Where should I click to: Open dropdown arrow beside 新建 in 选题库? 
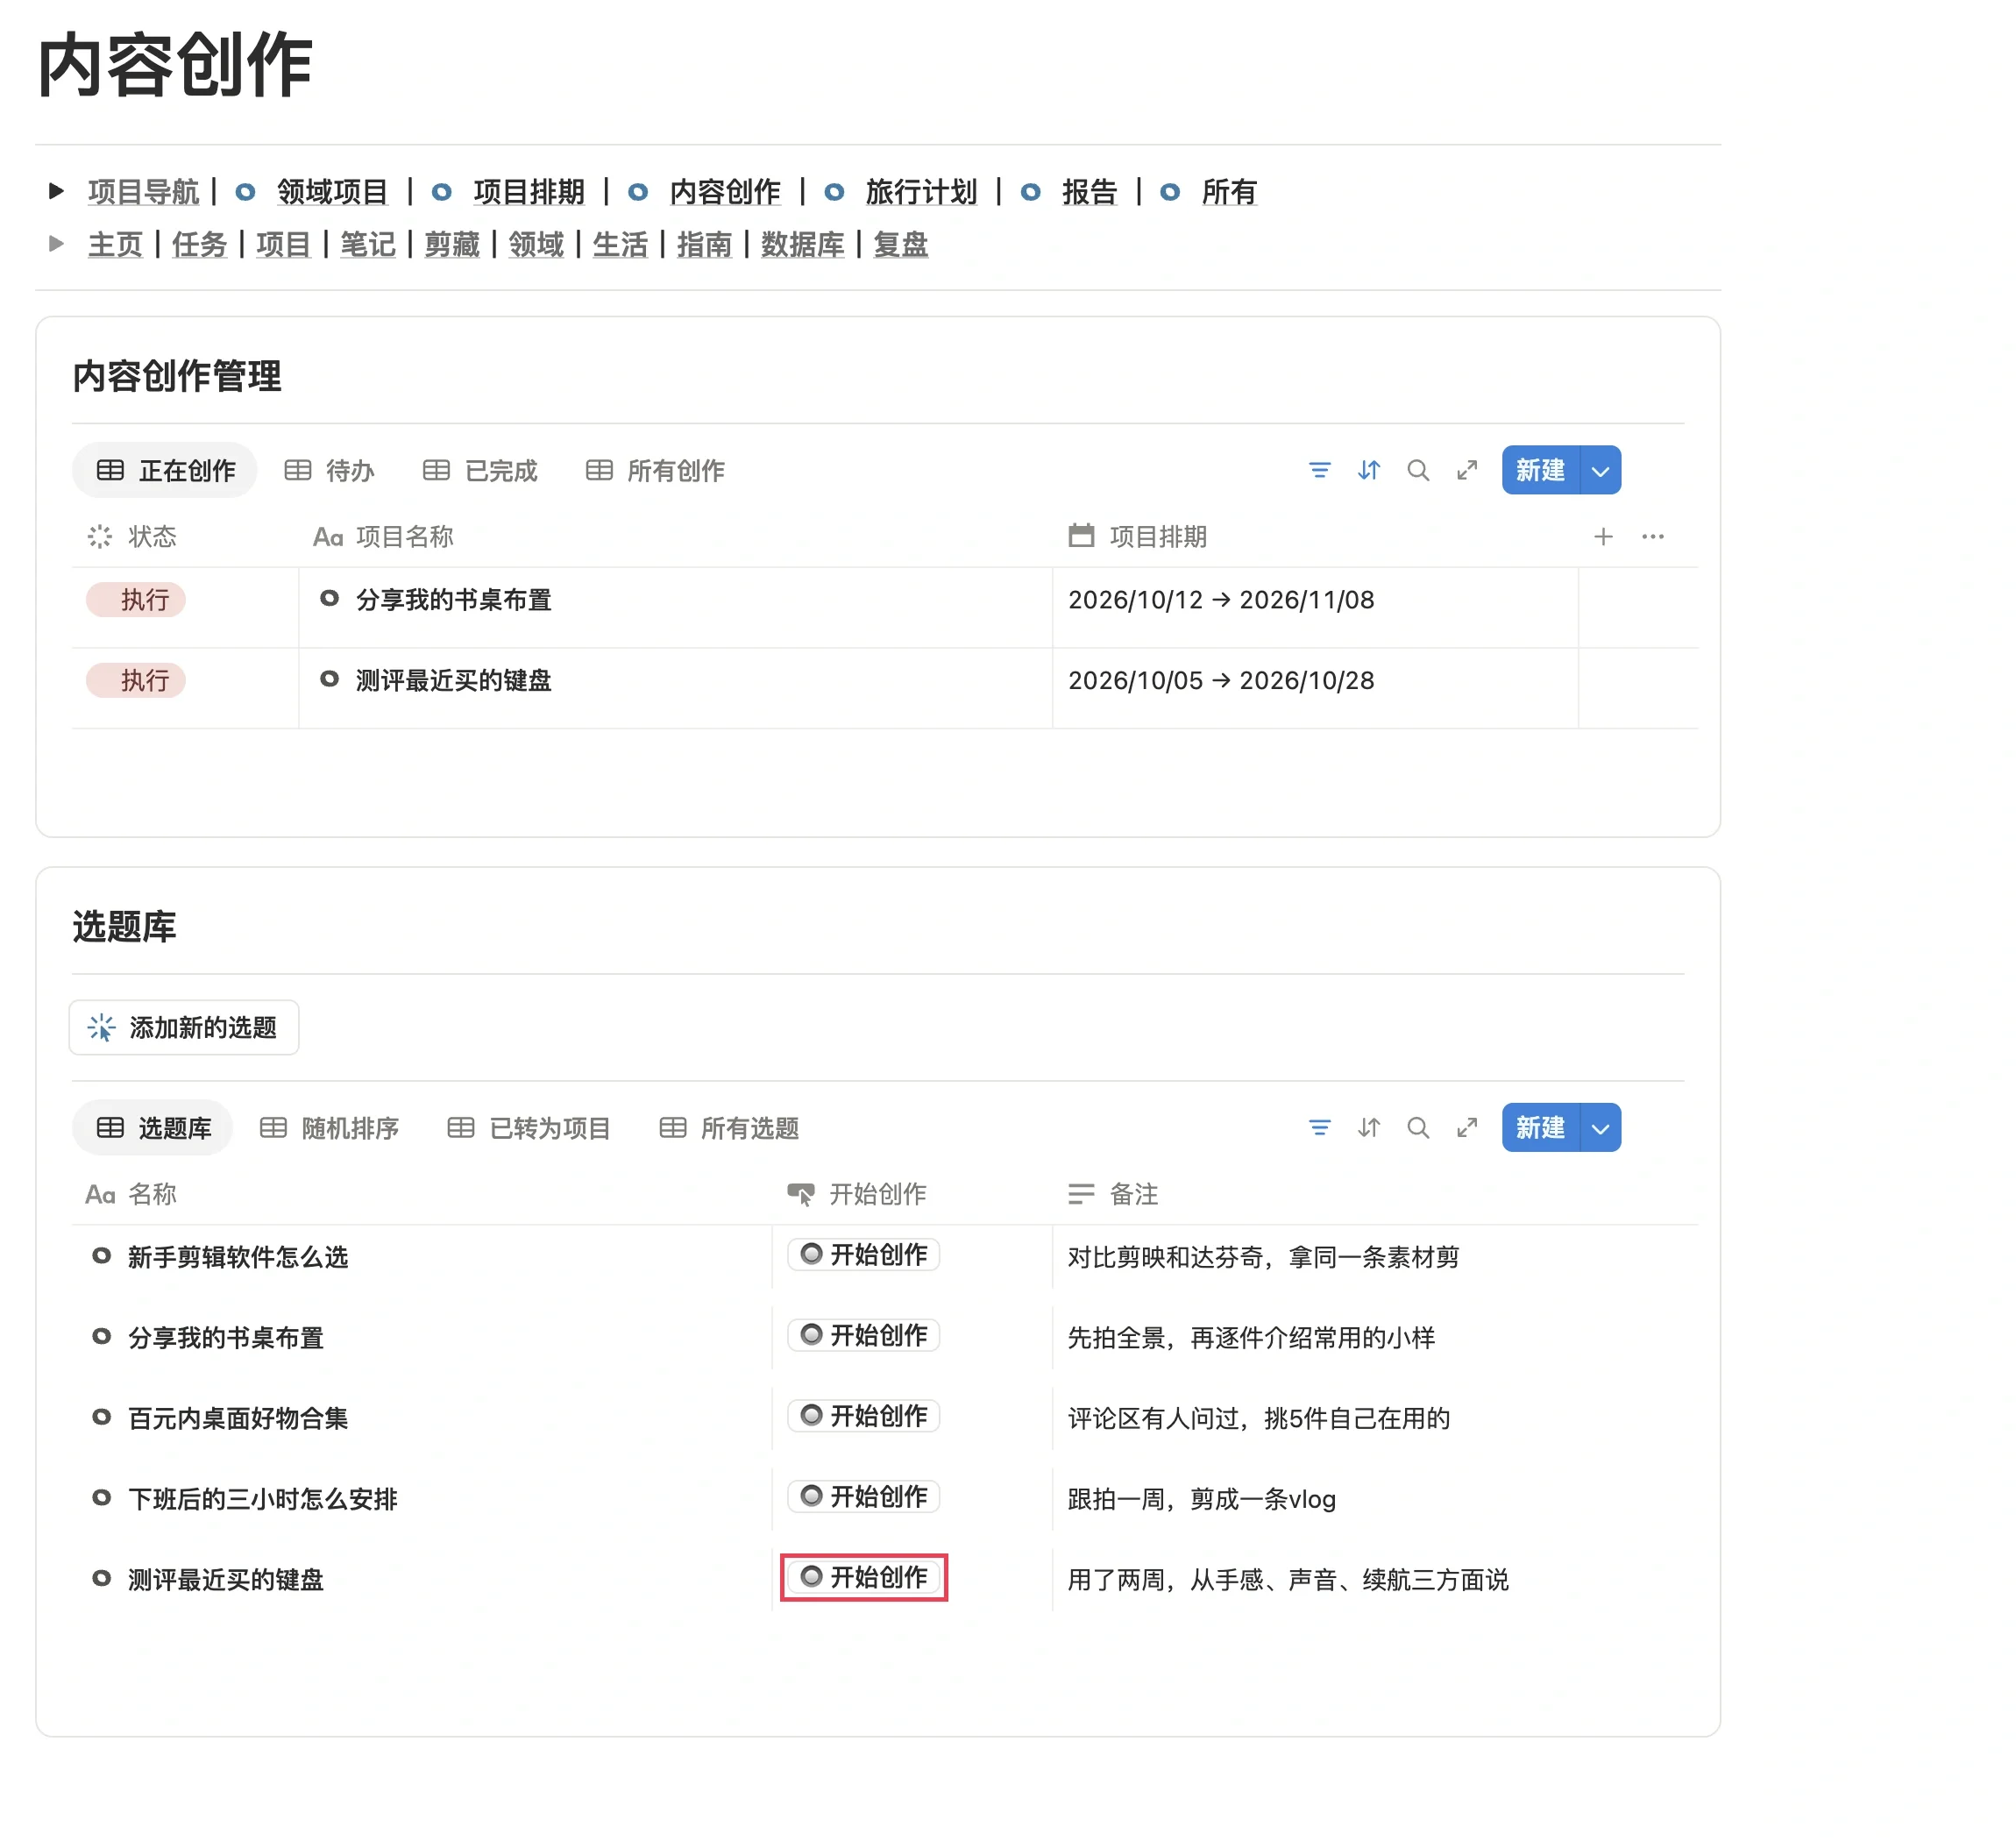pyautogui.click(x=1600, y=1128)
